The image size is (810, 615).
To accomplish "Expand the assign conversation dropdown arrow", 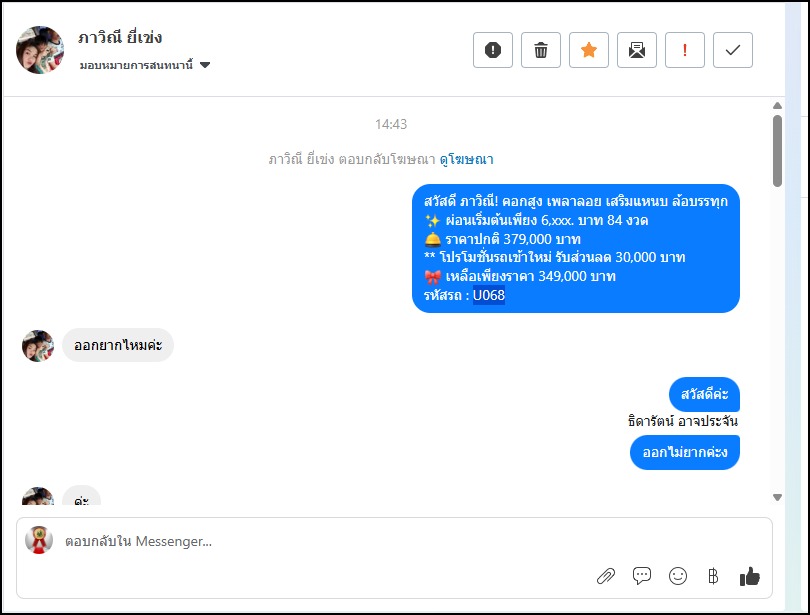I will (x=205, y=65).
